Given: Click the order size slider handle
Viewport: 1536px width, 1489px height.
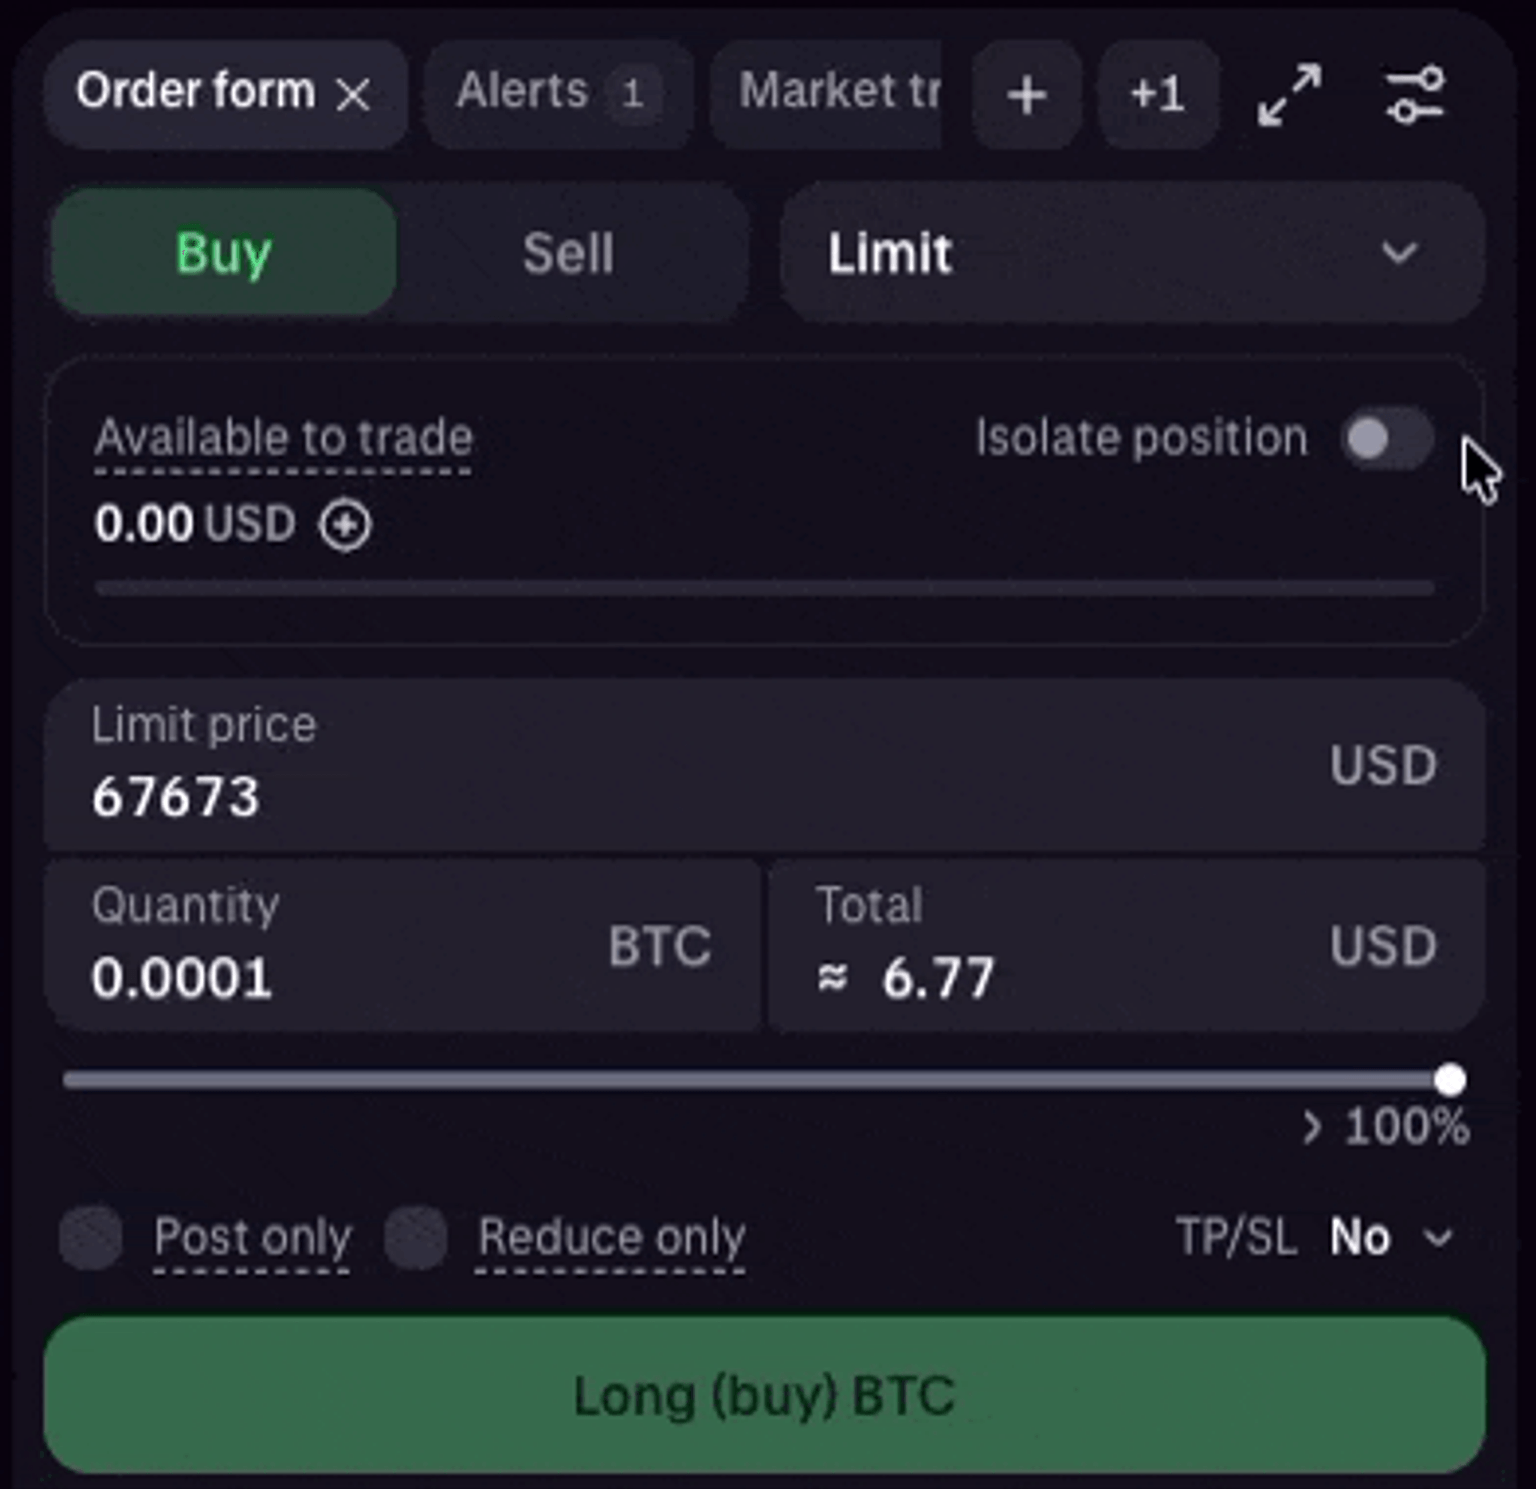Looking at the screenshot, I should (1449, 1080).
